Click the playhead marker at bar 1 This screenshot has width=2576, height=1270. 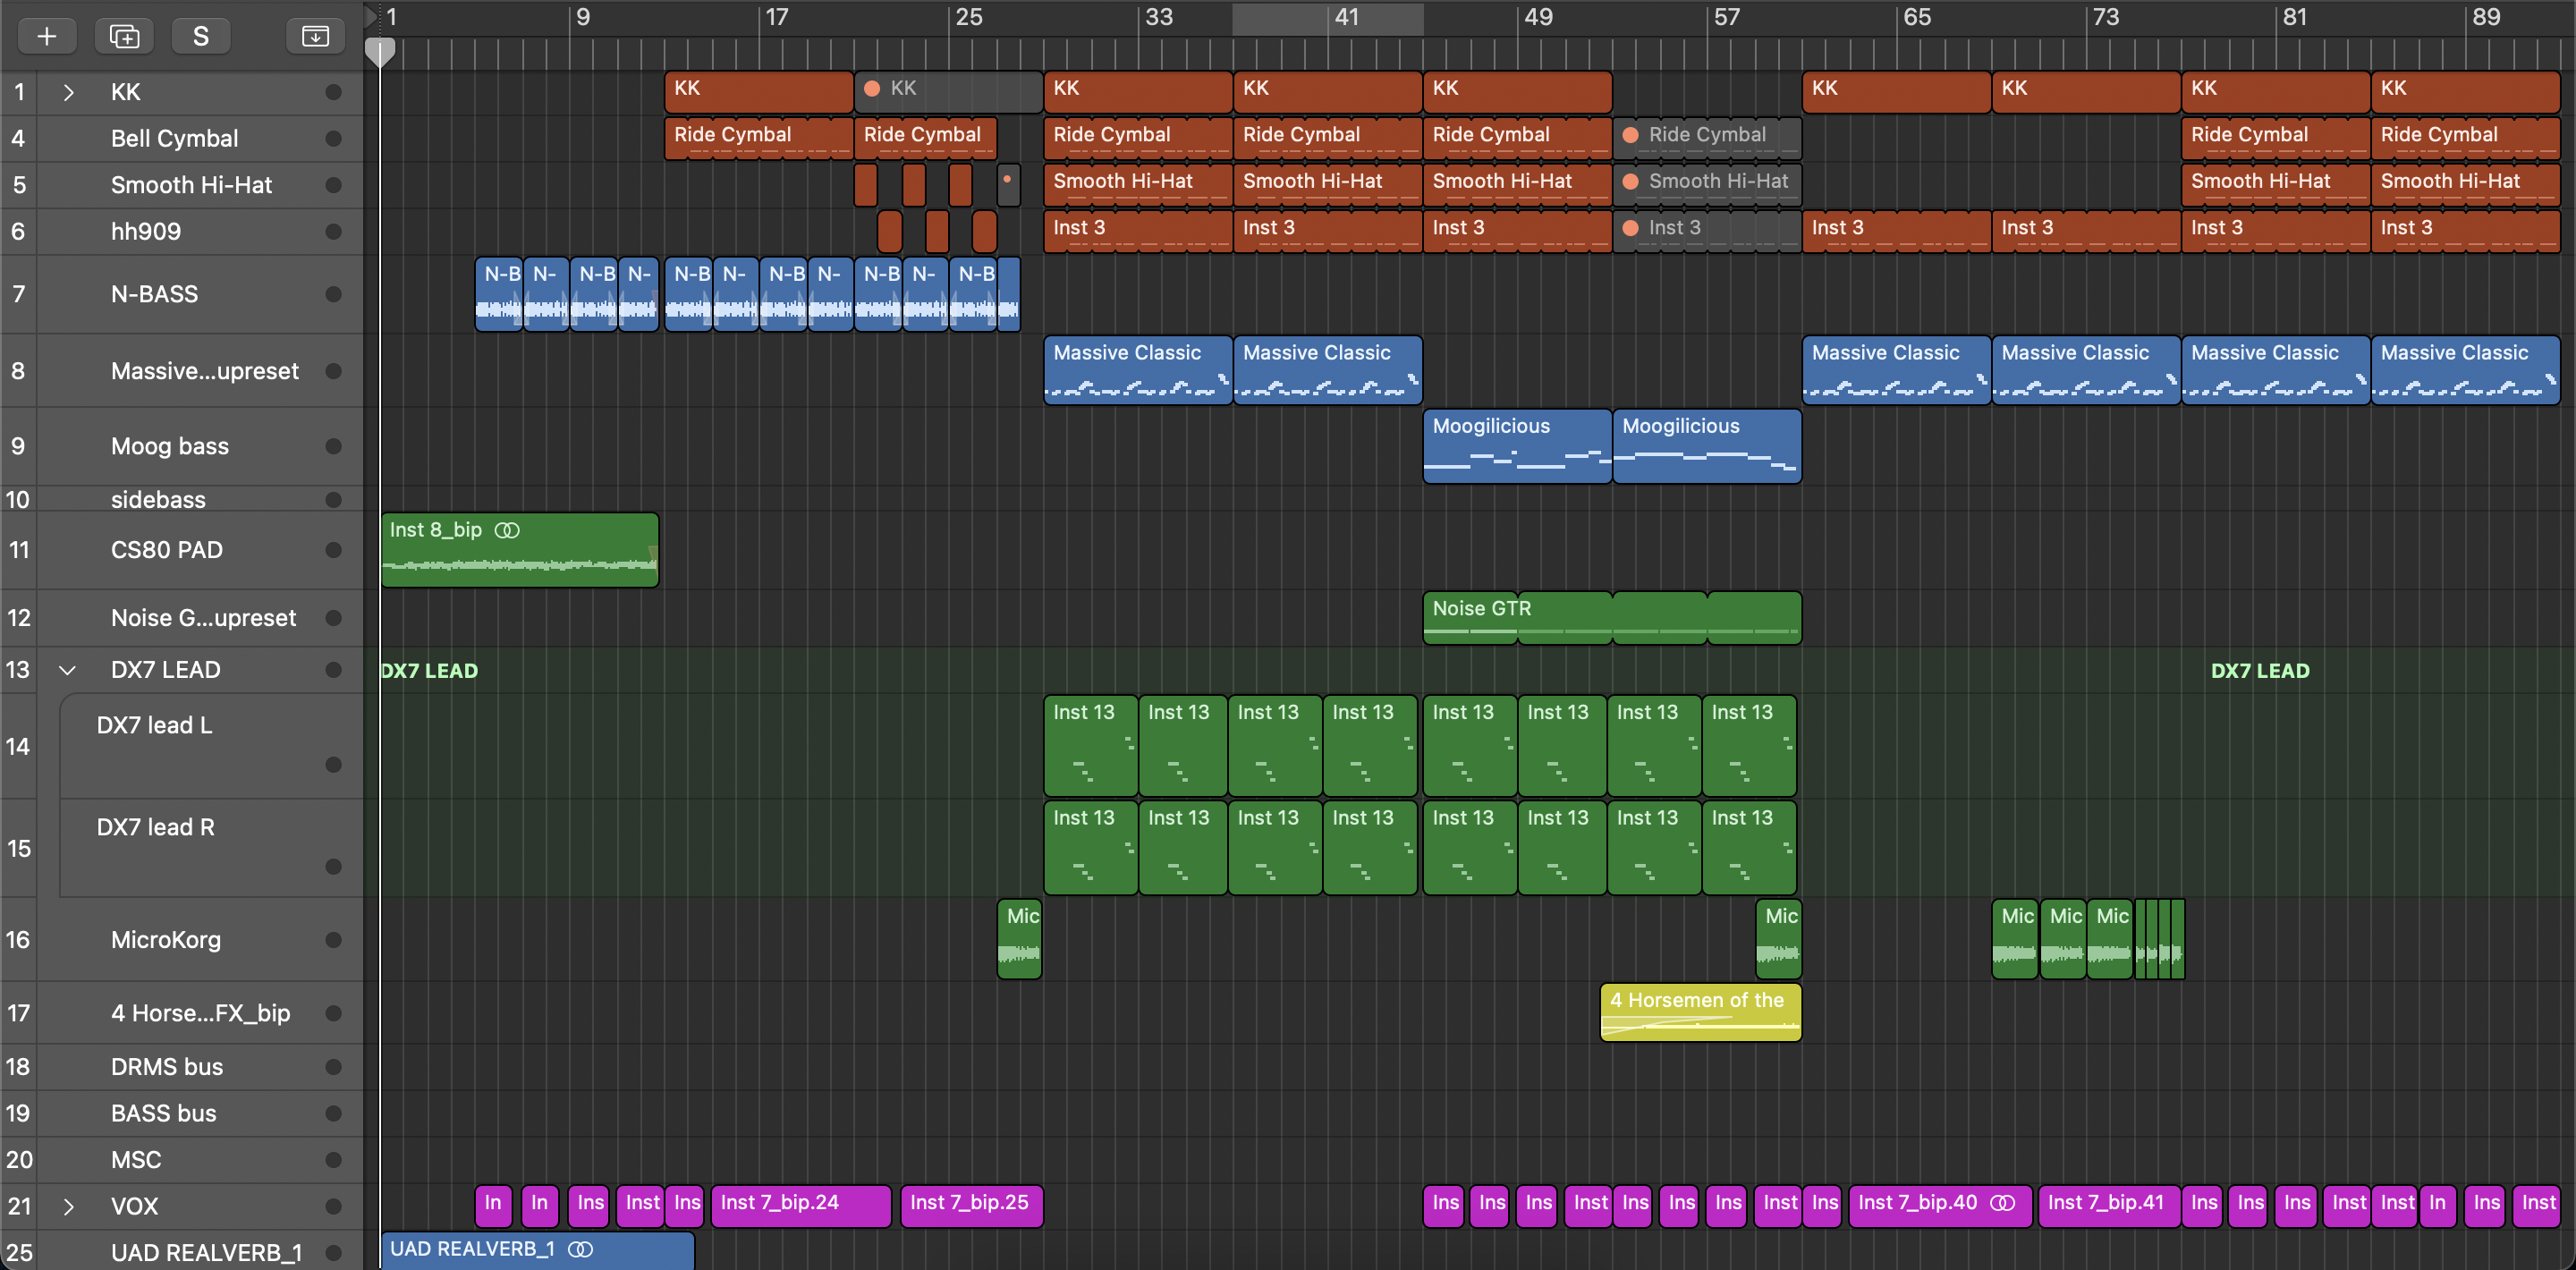(380, 50)
